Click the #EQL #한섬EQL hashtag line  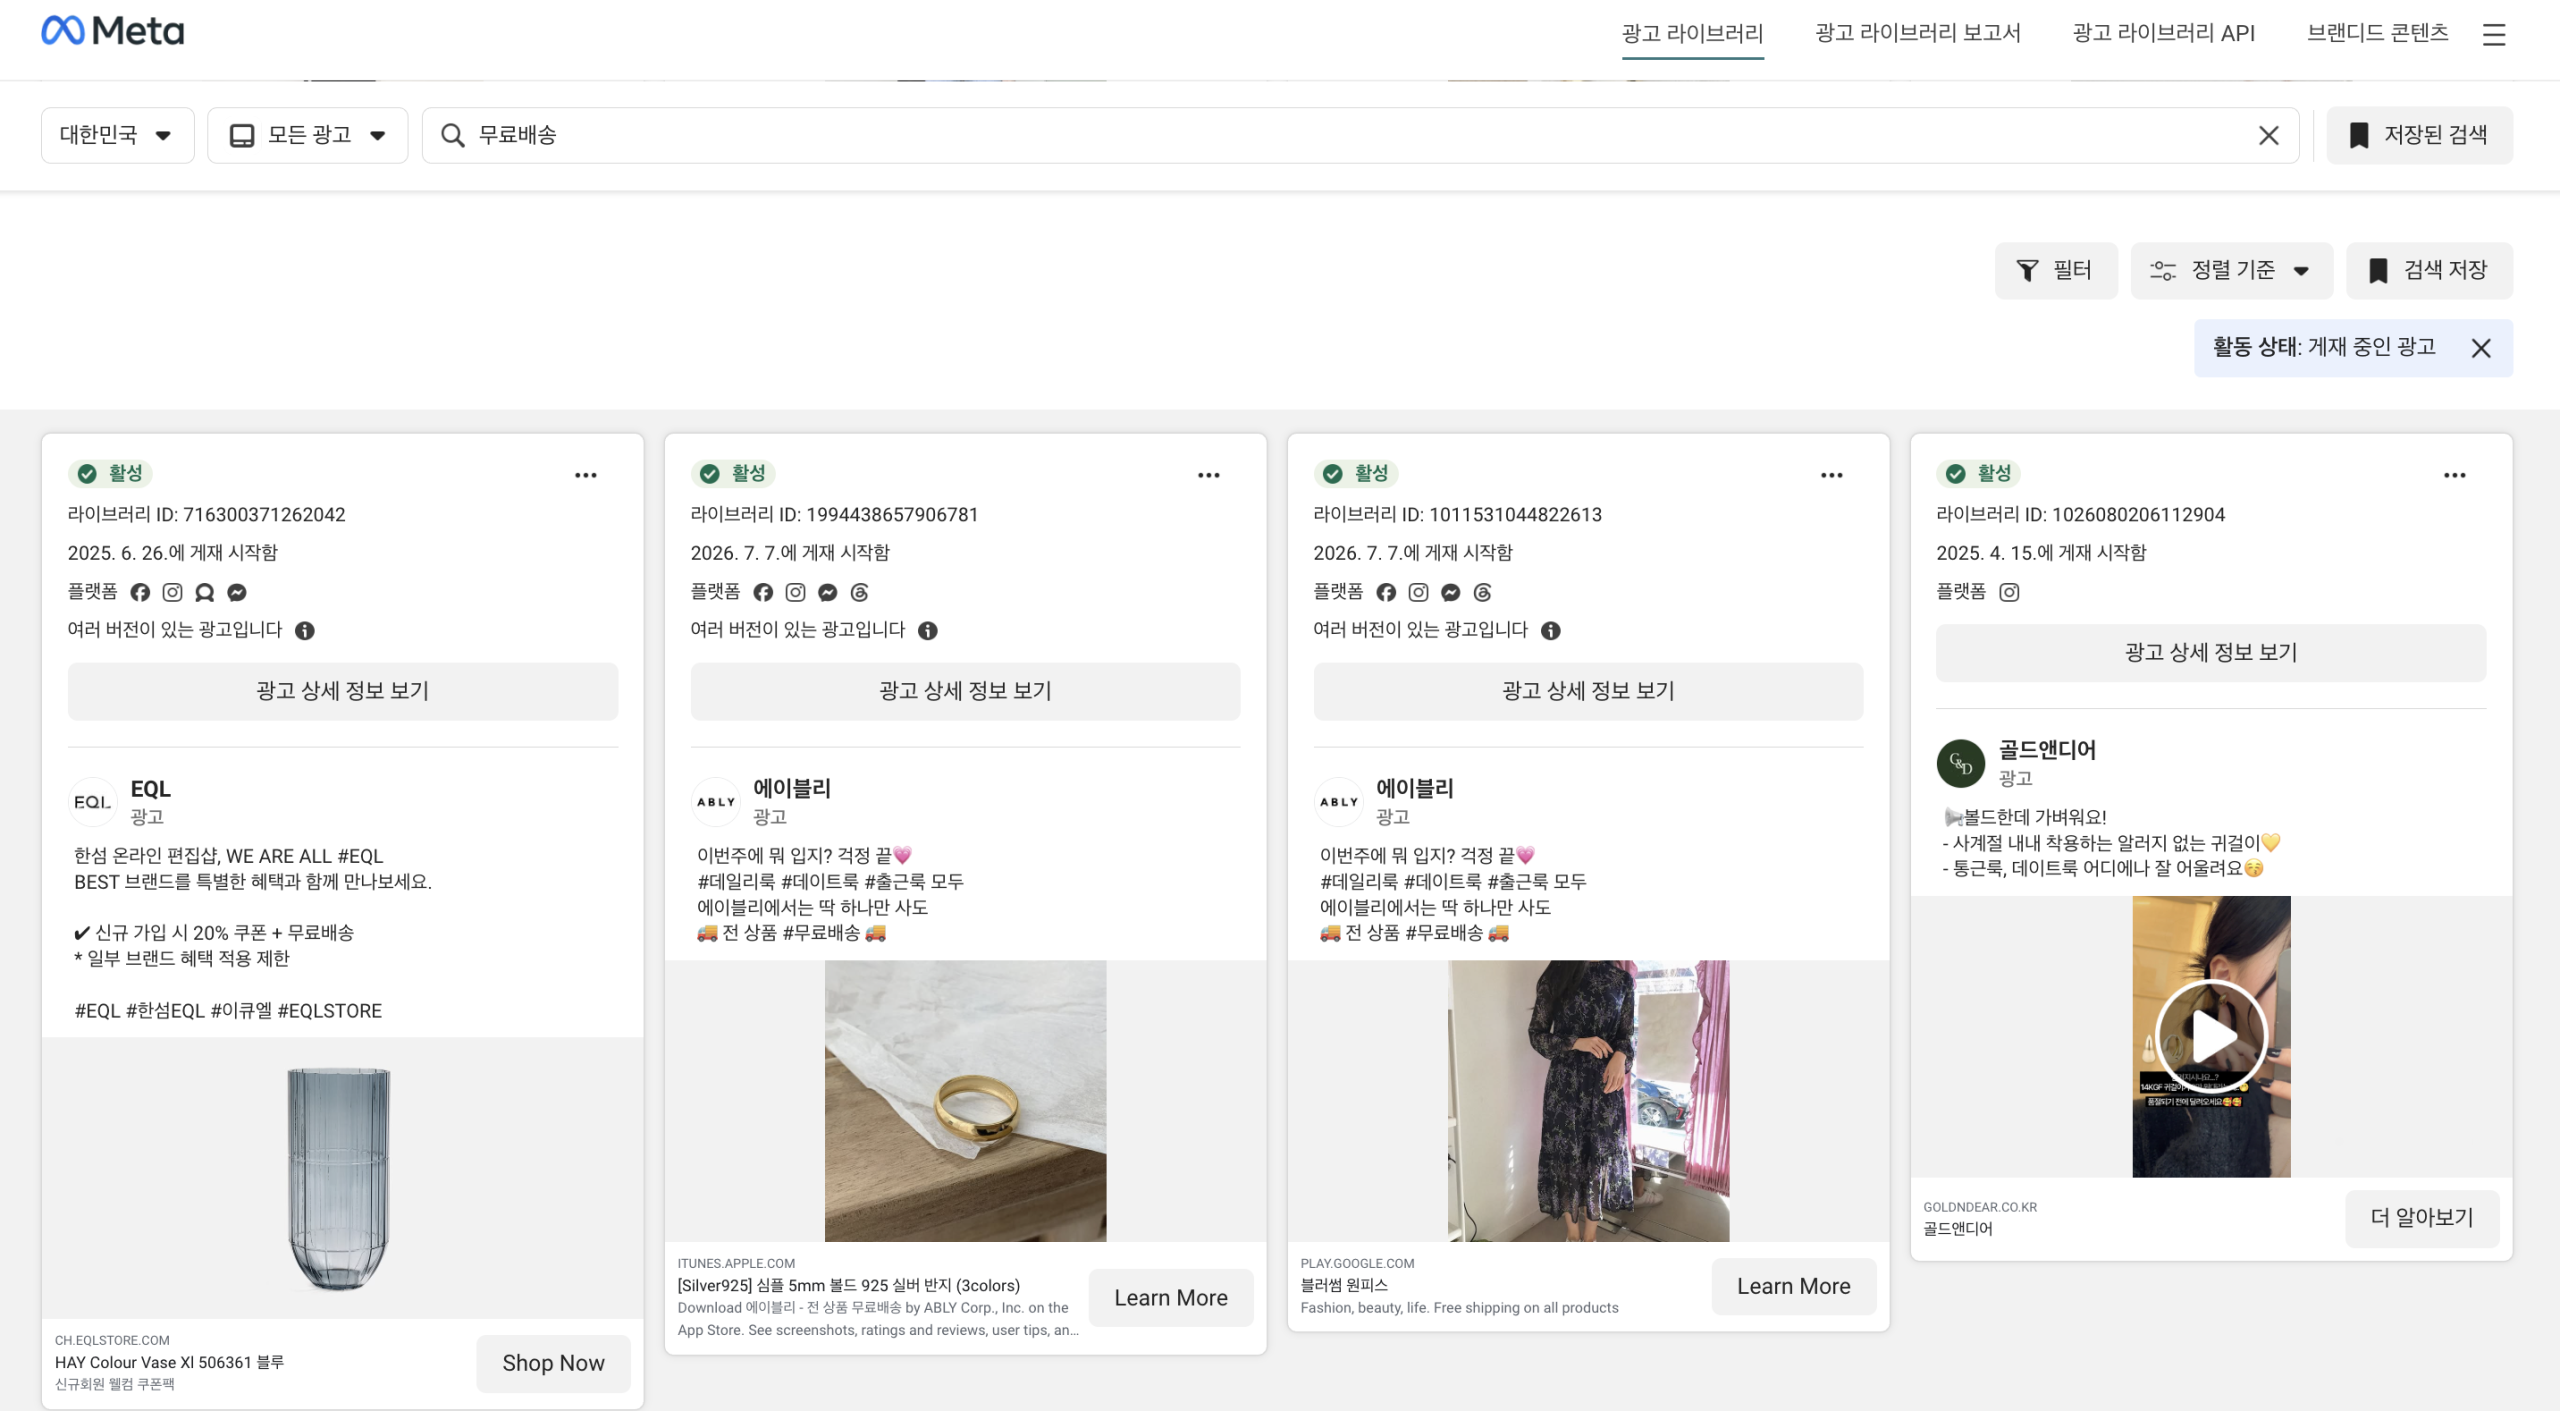228,1011
